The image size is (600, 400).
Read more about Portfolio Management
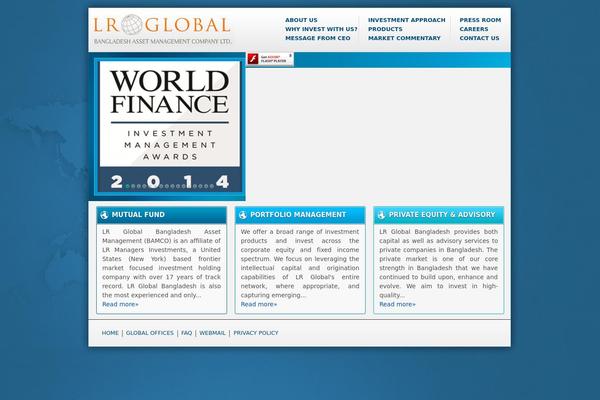coord(259,304)
